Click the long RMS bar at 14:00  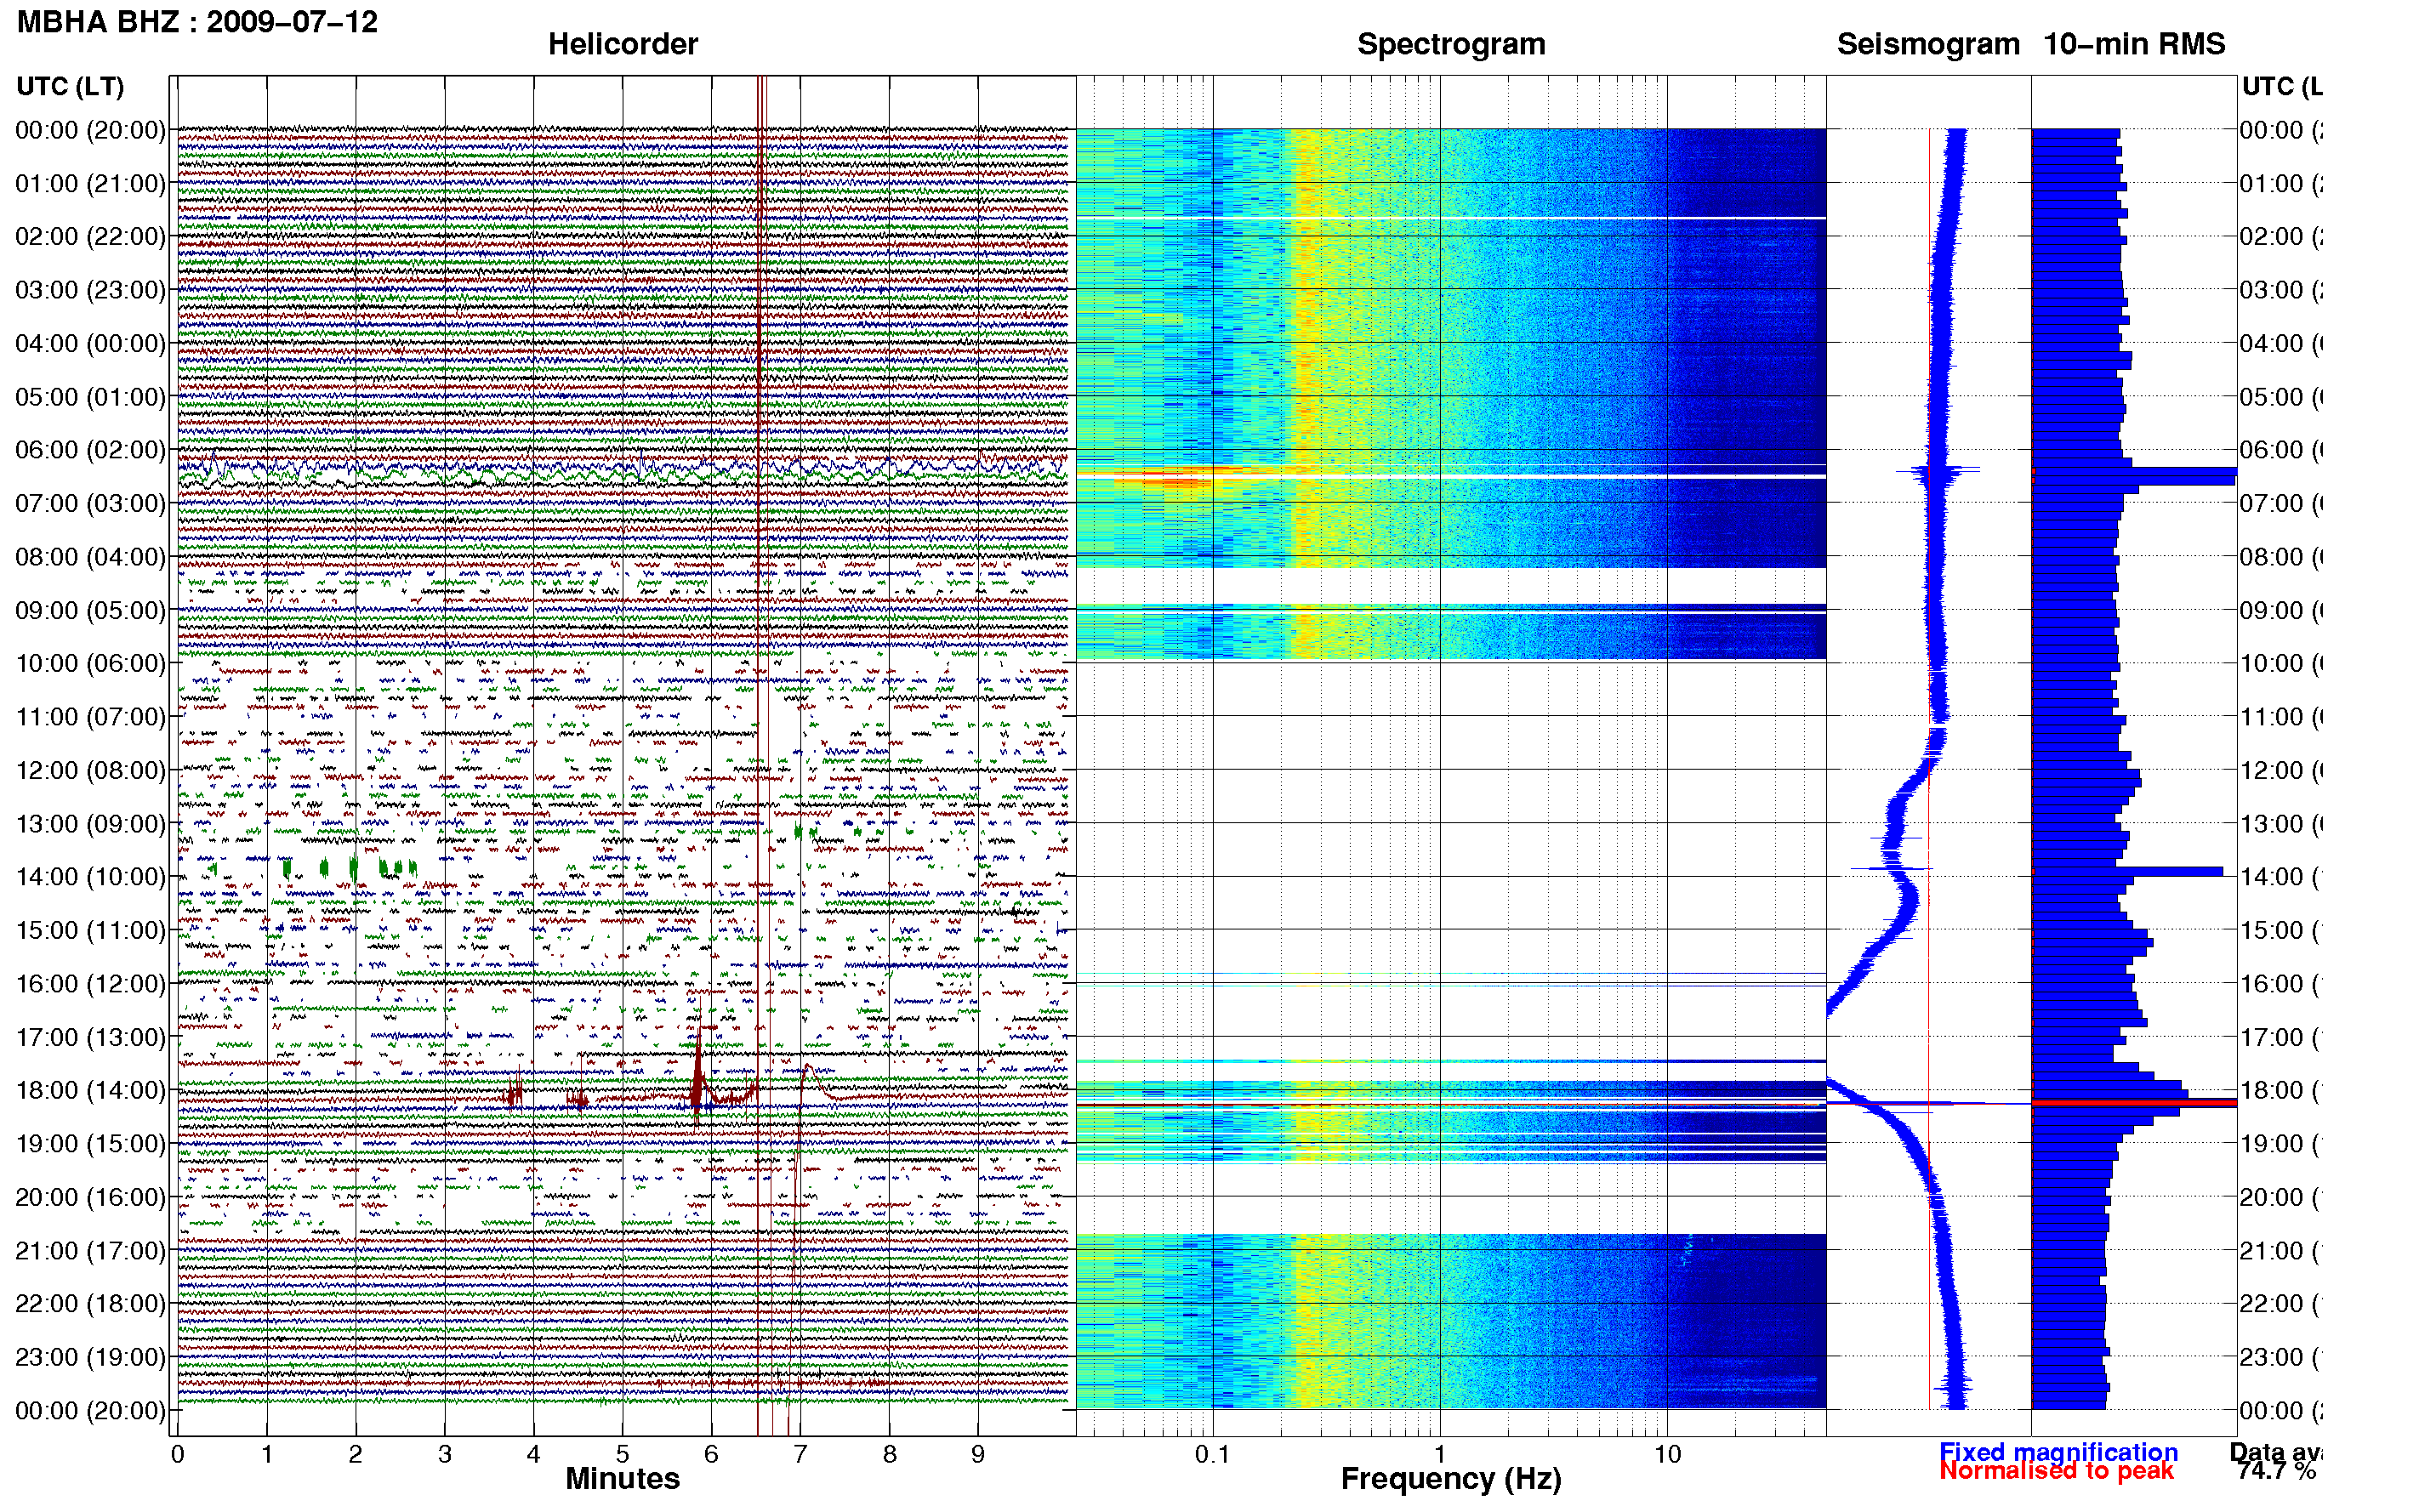2127,872
